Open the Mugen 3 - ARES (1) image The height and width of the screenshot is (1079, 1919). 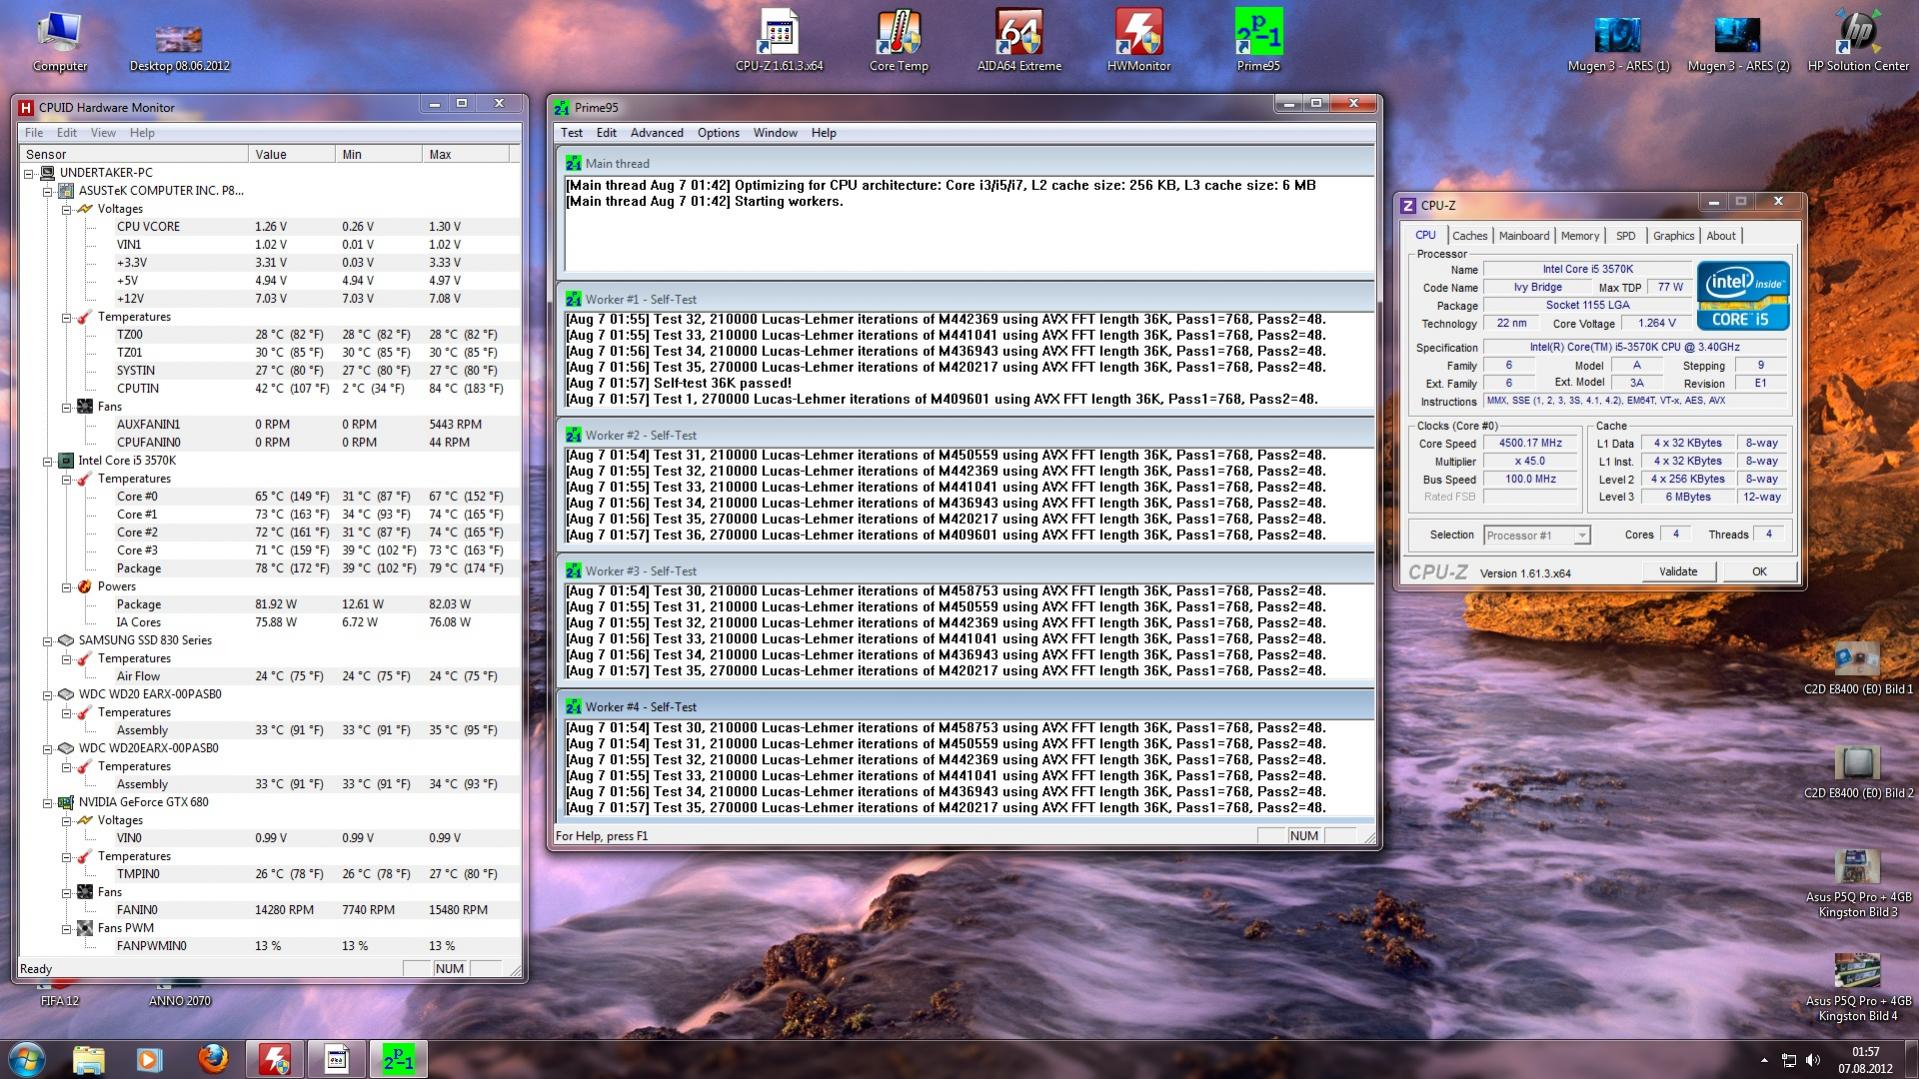[x=1618, y=43]
